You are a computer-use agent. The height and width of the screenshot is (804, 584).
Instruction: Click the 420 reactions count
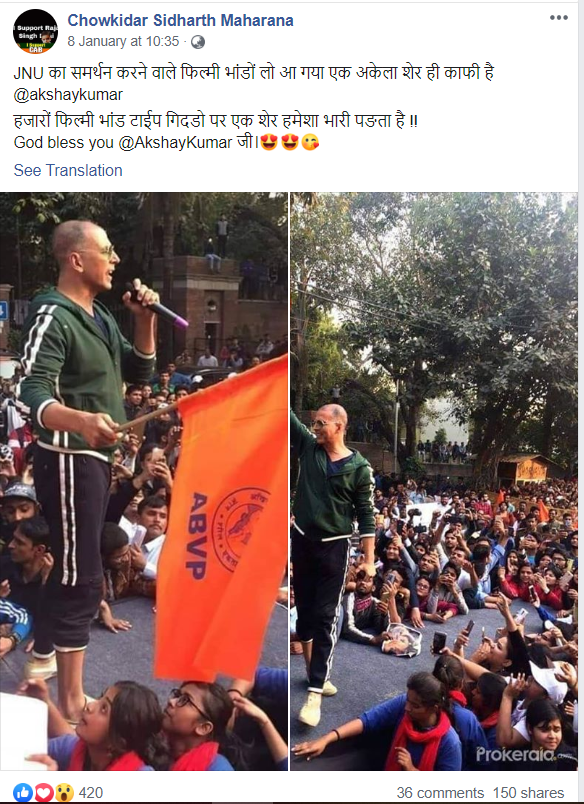[x=91, y=793]
